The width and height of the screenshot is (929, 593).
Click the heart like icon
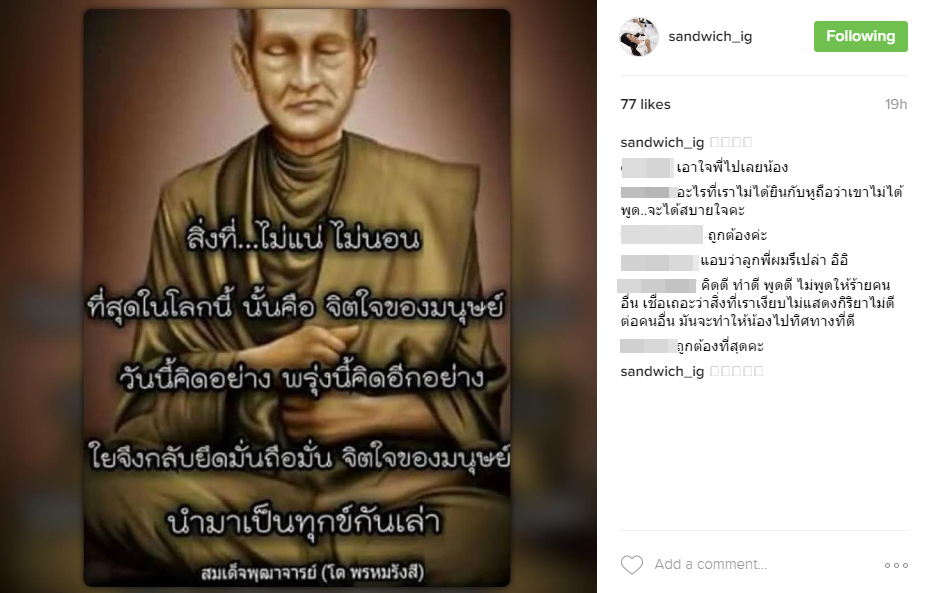tap(632, 565)
